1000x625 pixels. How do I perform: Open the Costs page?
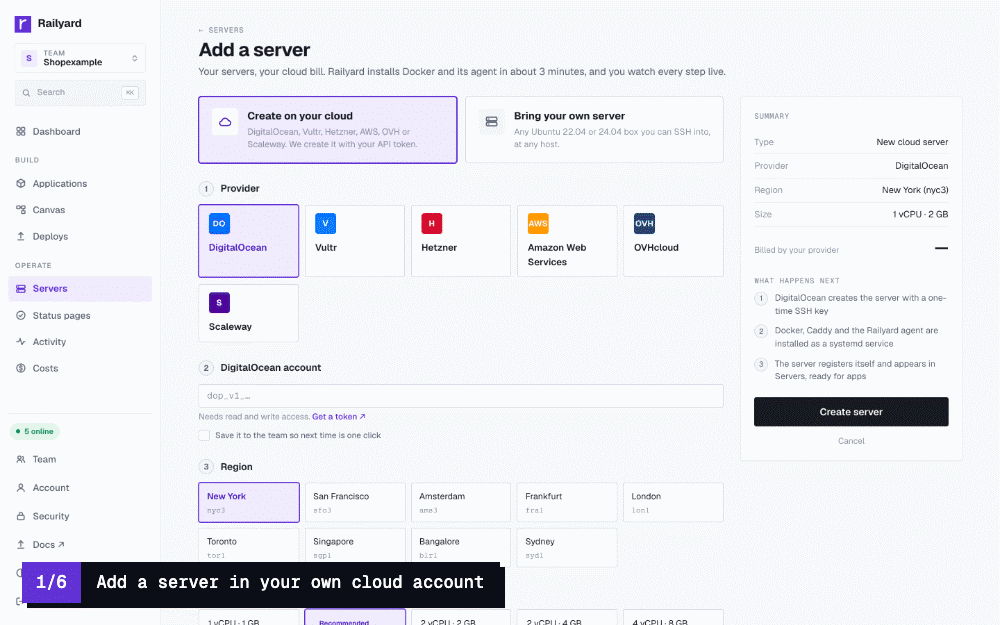coord(80,369)
